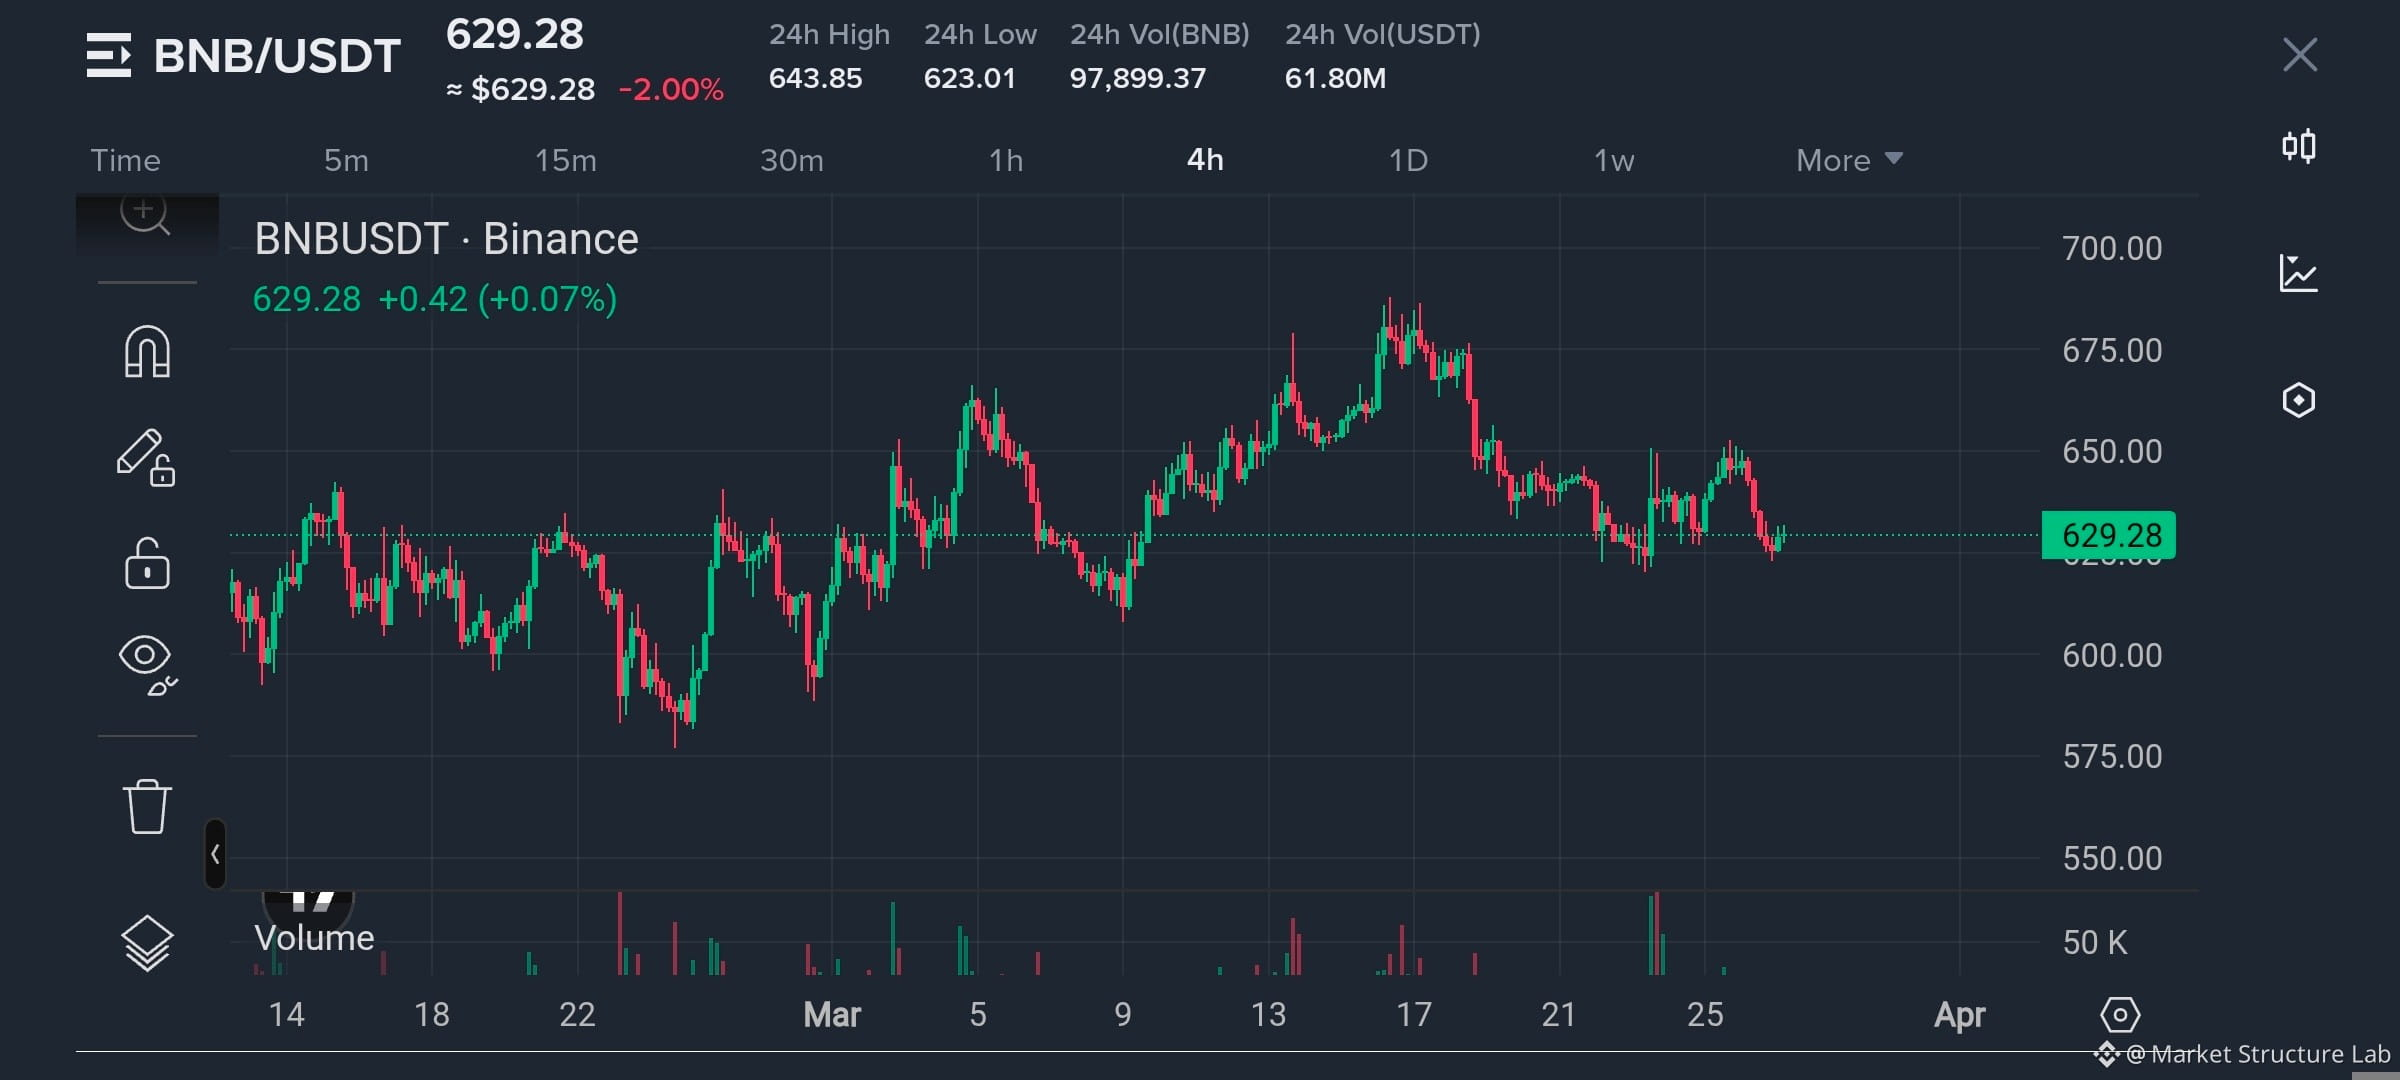Click the 25 date on time axis
The height and width of the screenshot is (1080, 2400).
(1705, 1015)
